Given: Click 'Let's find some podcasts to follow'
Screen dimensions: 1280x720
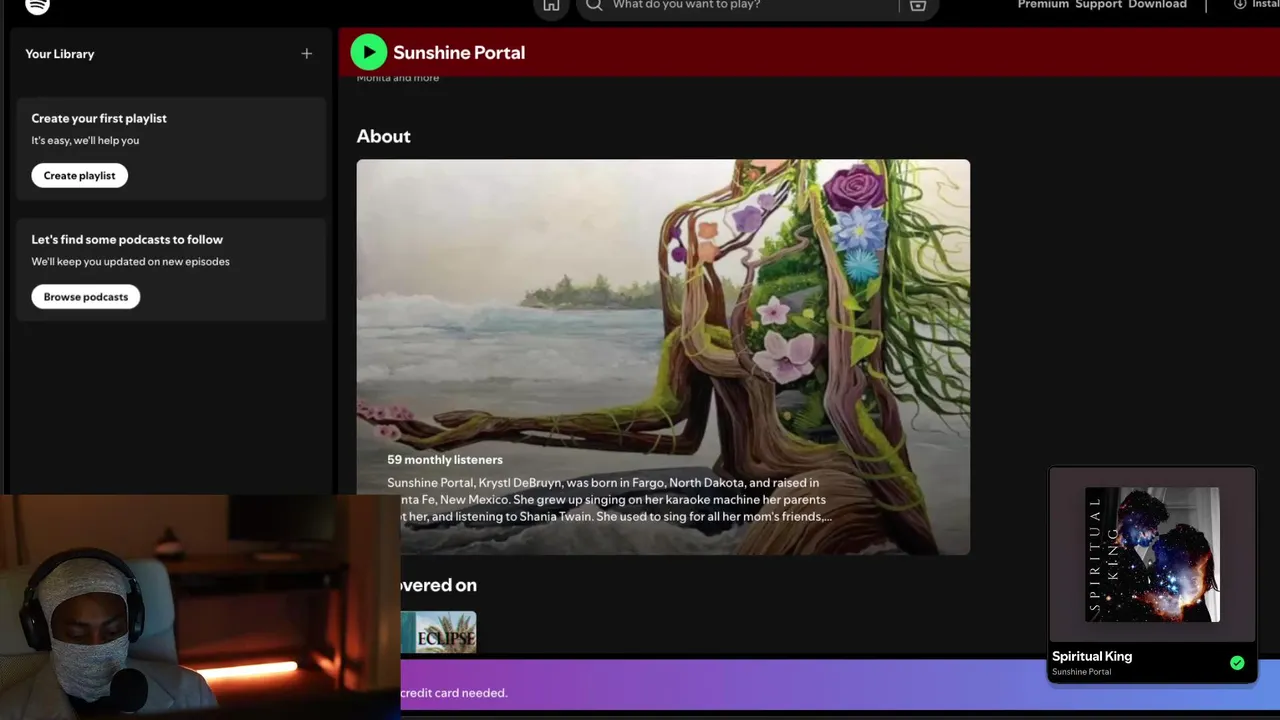Looking at the screenshot, I should (x=127, y=240).
